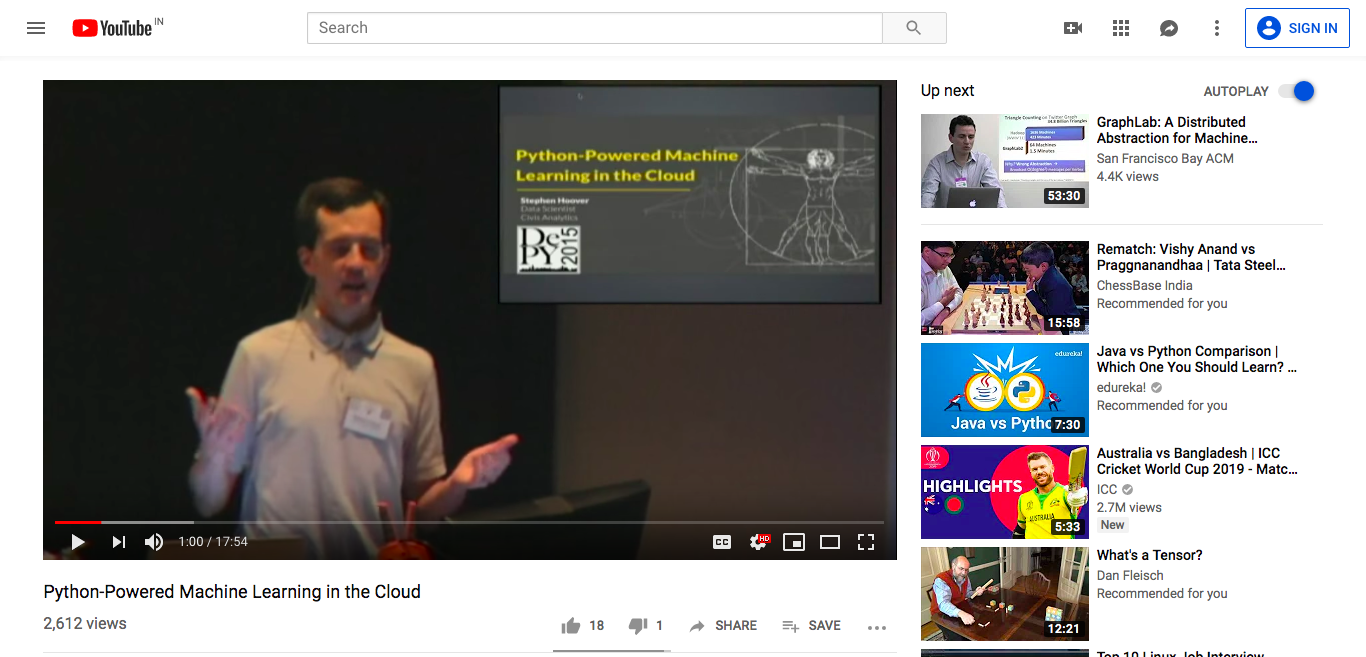The image size is (1366, 657).
Task: Click the SIGN IN button
Action: (1297, 28)
